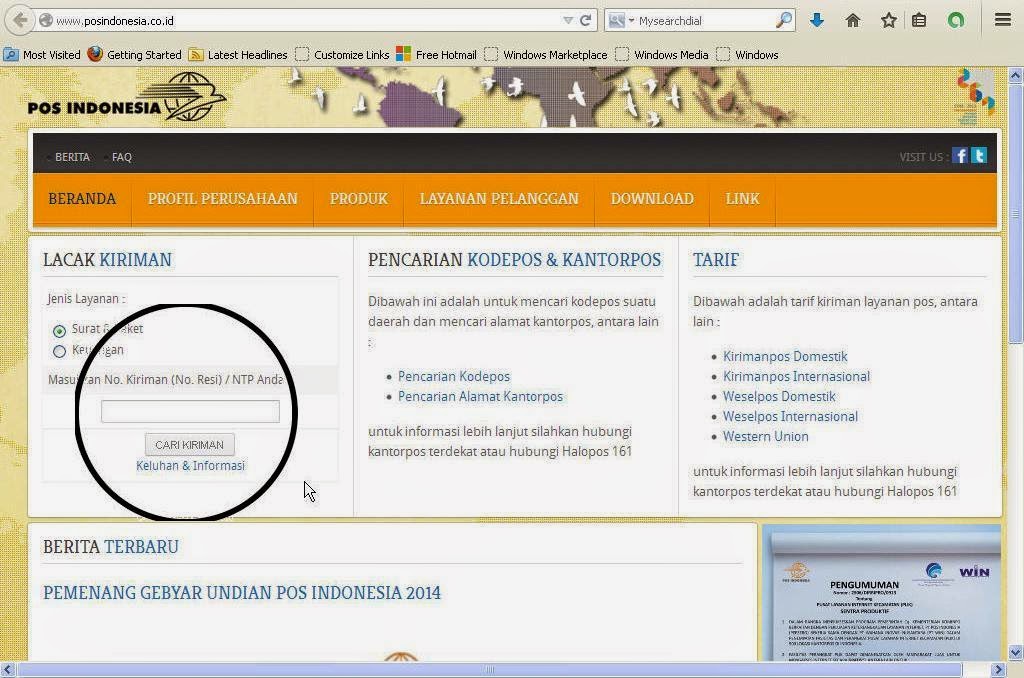Click the search magnifier icon

[784, 20]
